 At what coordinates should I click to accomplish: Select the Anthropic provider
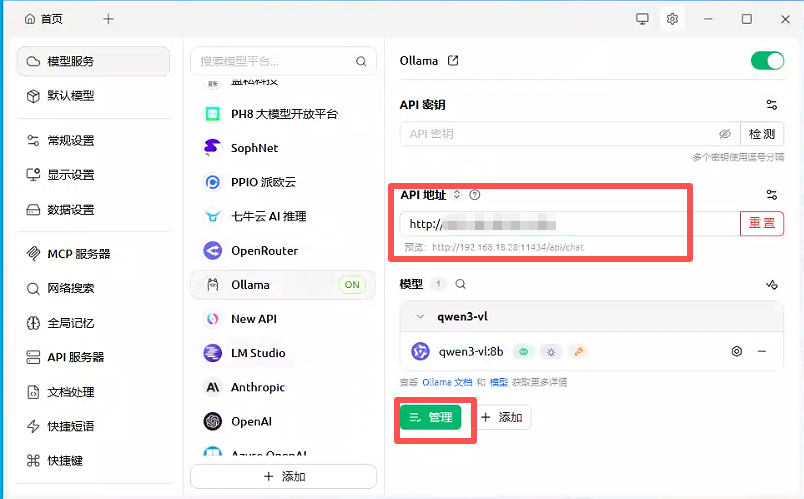283,387
